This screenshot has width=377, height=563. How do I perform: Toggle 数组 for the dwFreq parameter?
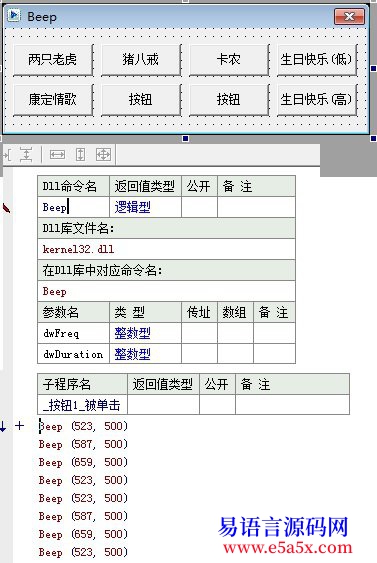235,333
